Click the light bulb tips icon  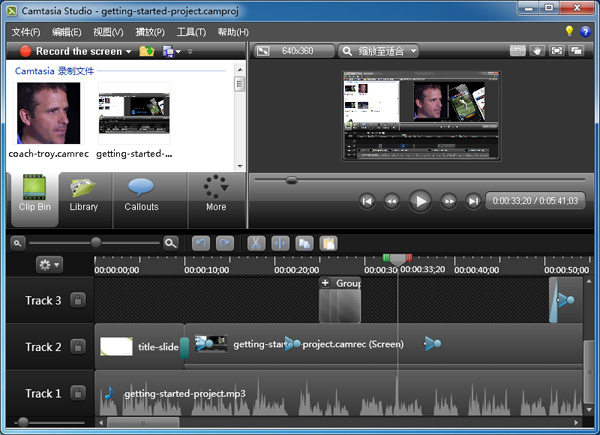coord(569,31)
